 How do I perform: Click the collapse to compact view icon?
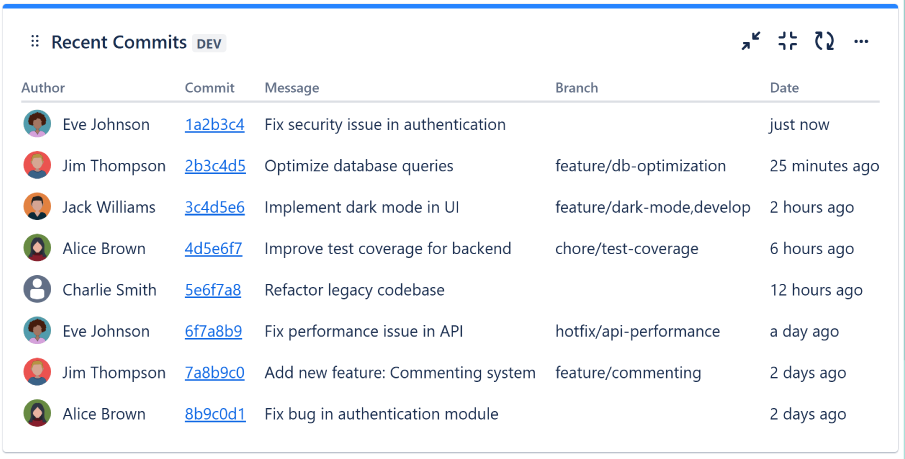pyautogui.click(x=787, y=41)
